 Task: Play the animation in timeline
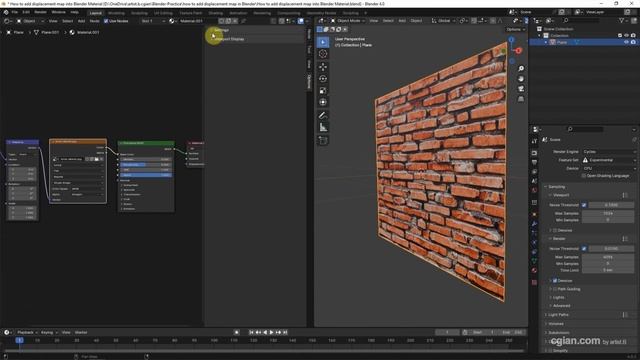[271, 332]
